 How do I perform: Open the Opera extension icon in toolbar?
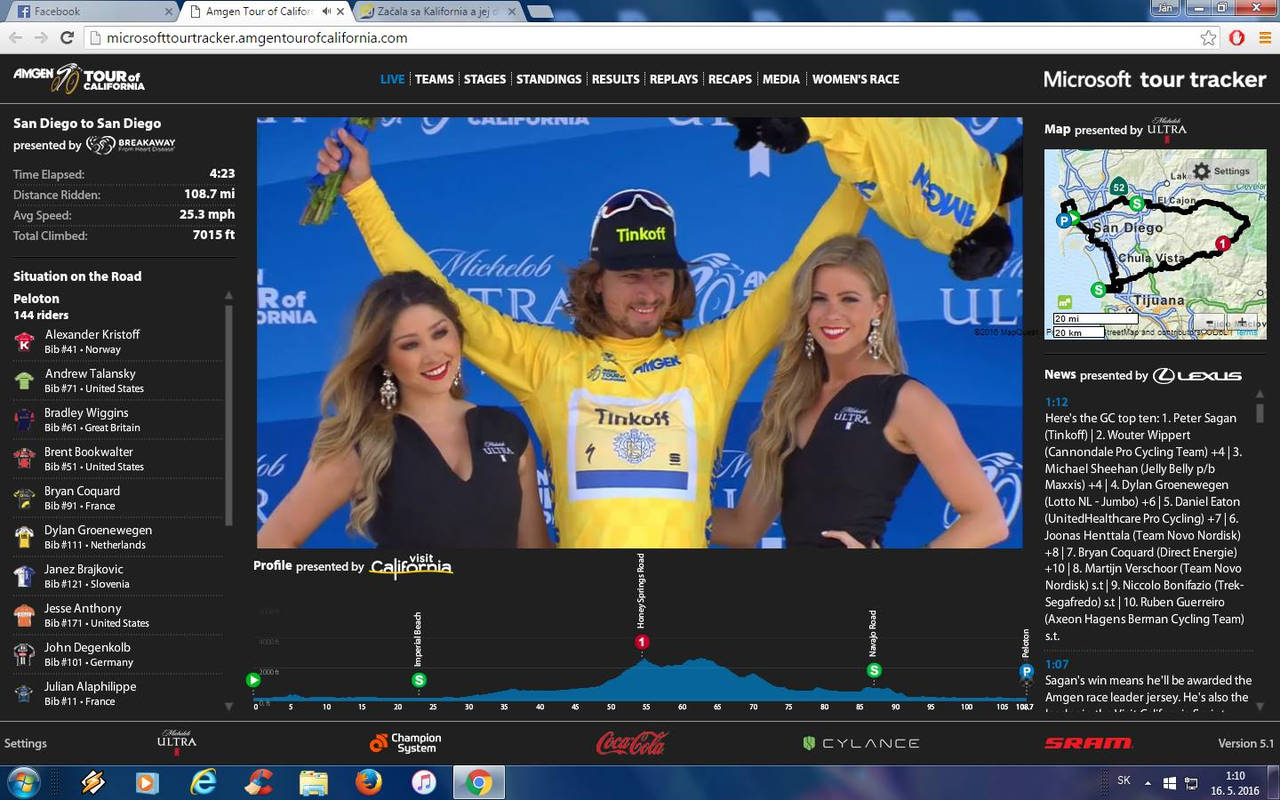pos(1236,38)
